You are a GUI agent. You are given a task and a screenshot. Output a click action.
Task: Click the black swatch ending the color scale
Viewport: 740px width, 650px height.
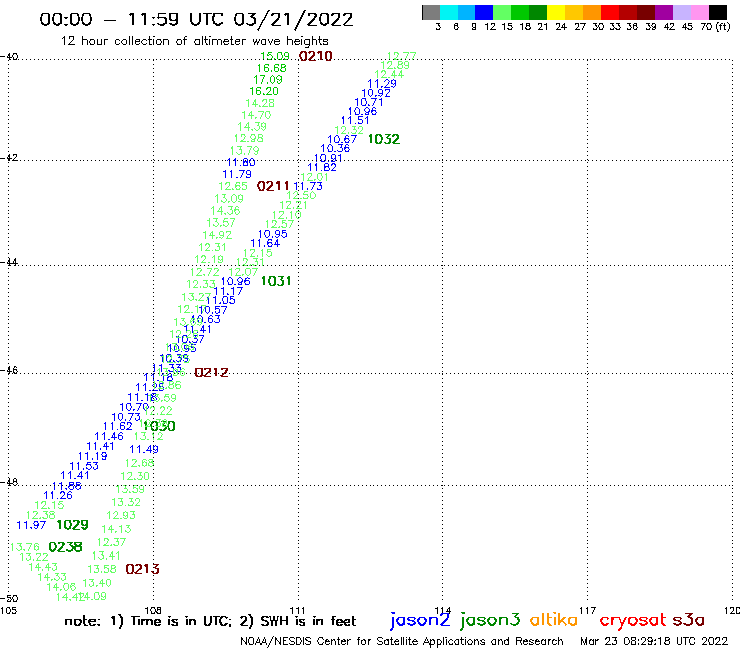pyautogui.click(x=717, y=13)
